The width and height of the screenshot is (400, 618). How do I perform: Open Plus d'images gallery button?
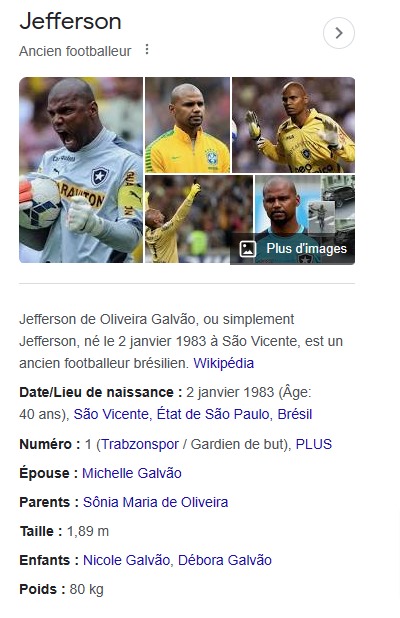pos(292,249)
